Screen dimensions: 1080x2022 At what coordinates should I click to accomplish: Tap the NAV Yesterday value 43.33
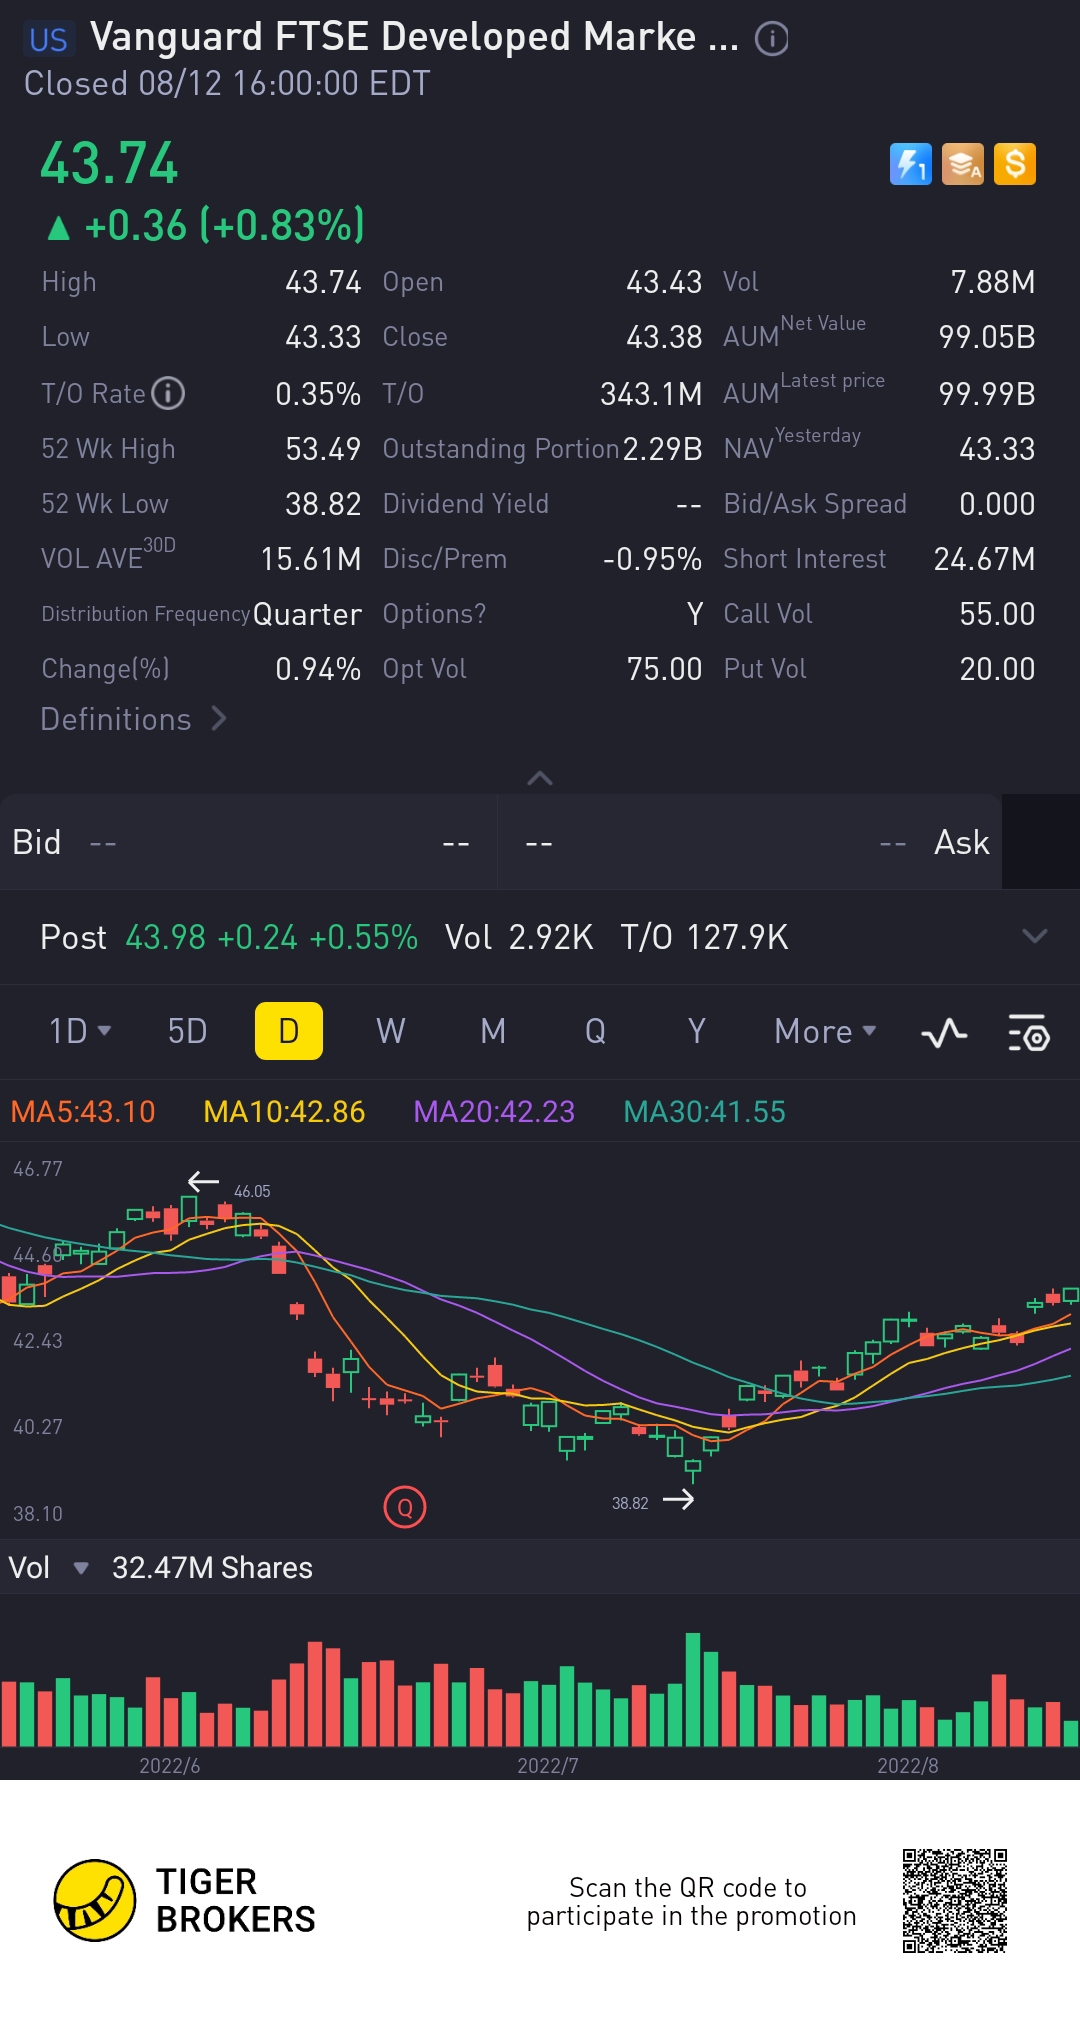(997, 449)
